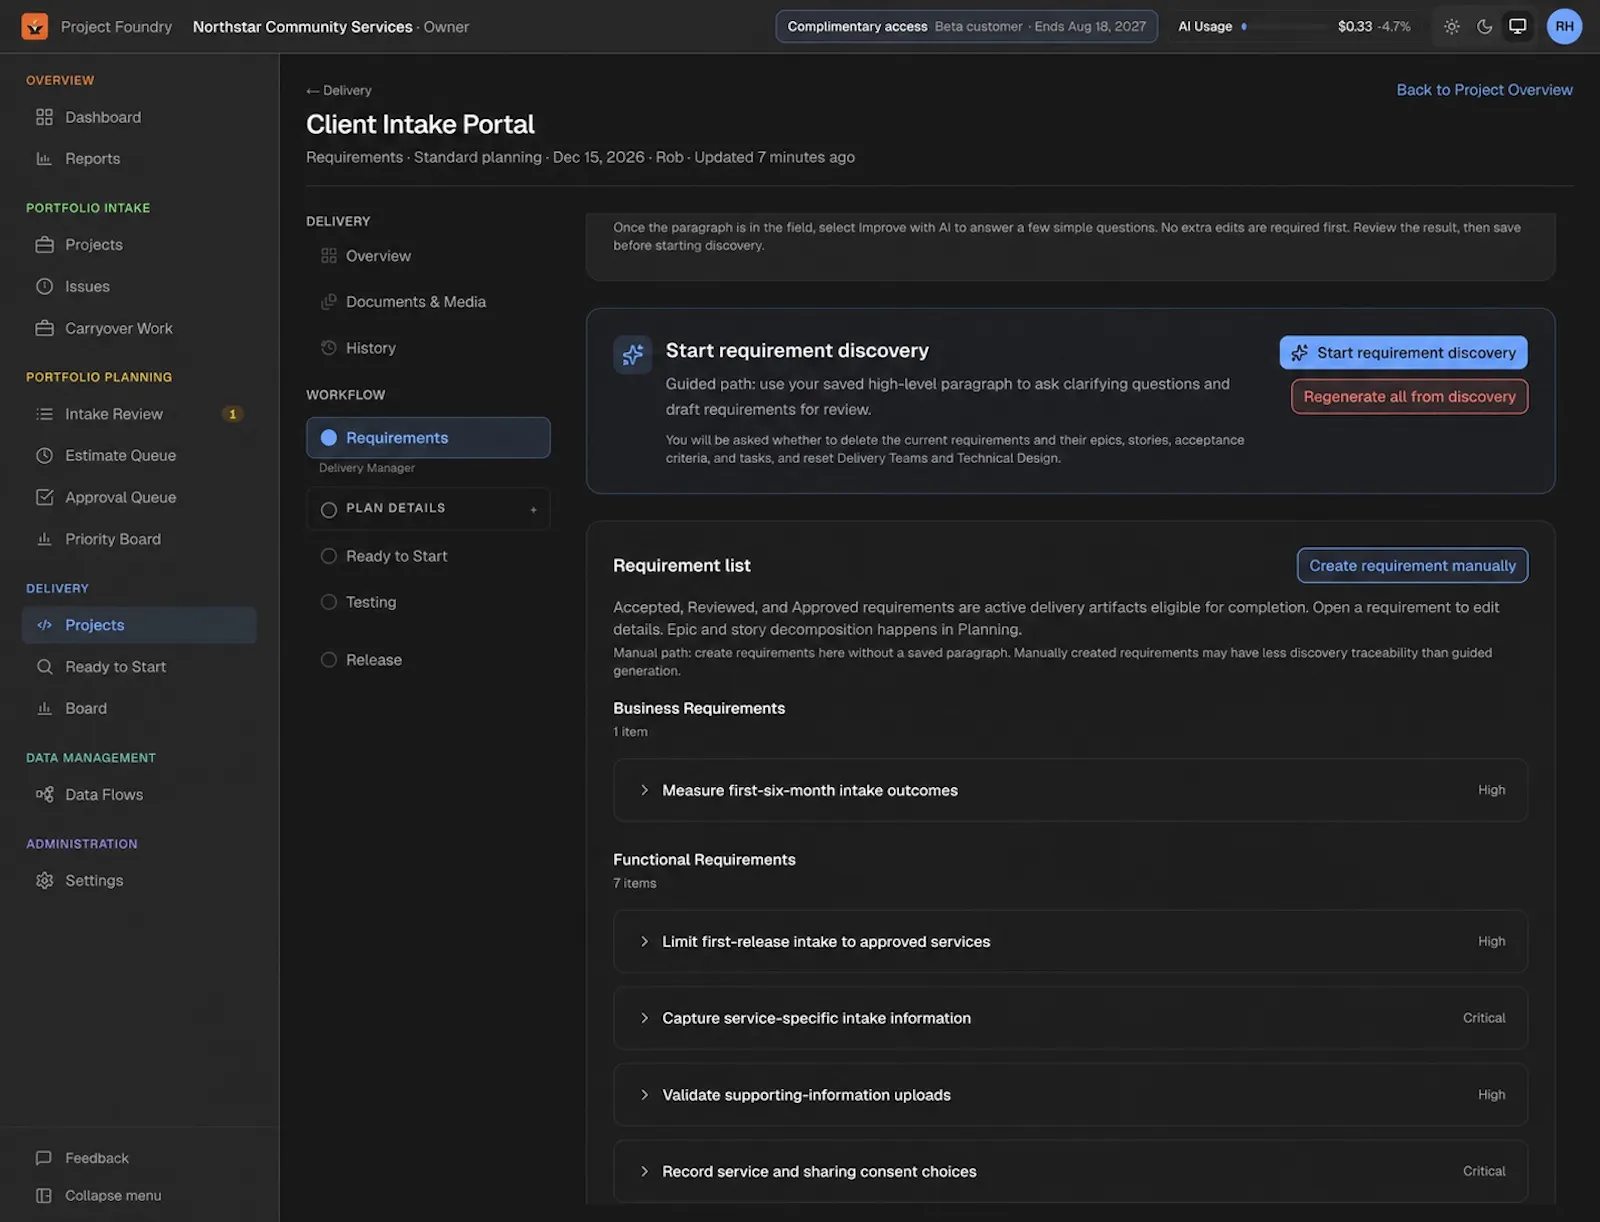
Task: Click Regenerate all from discovery
Action: [x=1409, y=396]
